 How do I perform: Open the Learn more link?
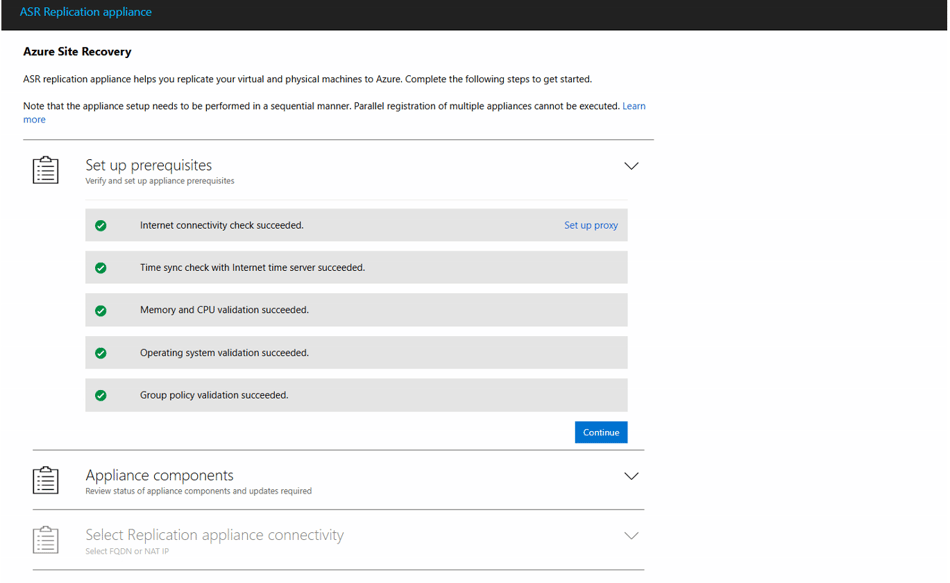pos(634,106)
